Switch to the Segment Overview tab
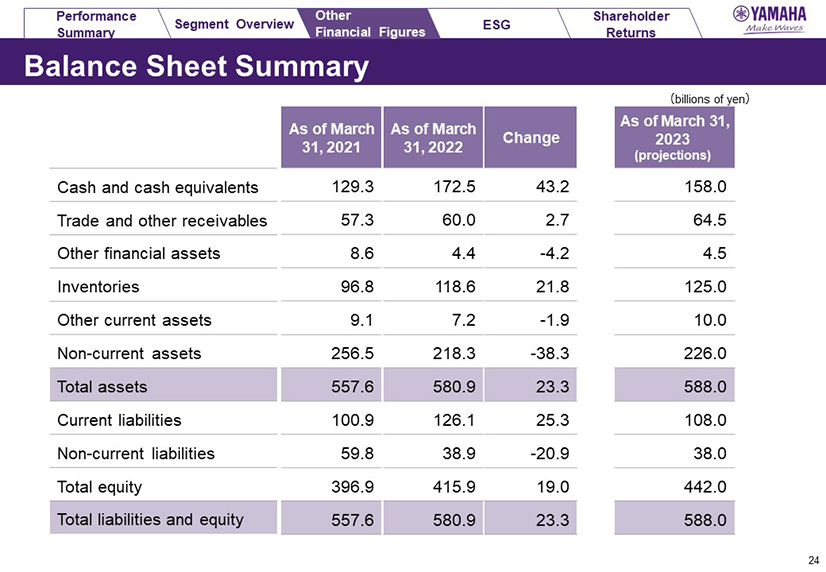The height and width of the screenshot is (572, 826). 234,24
